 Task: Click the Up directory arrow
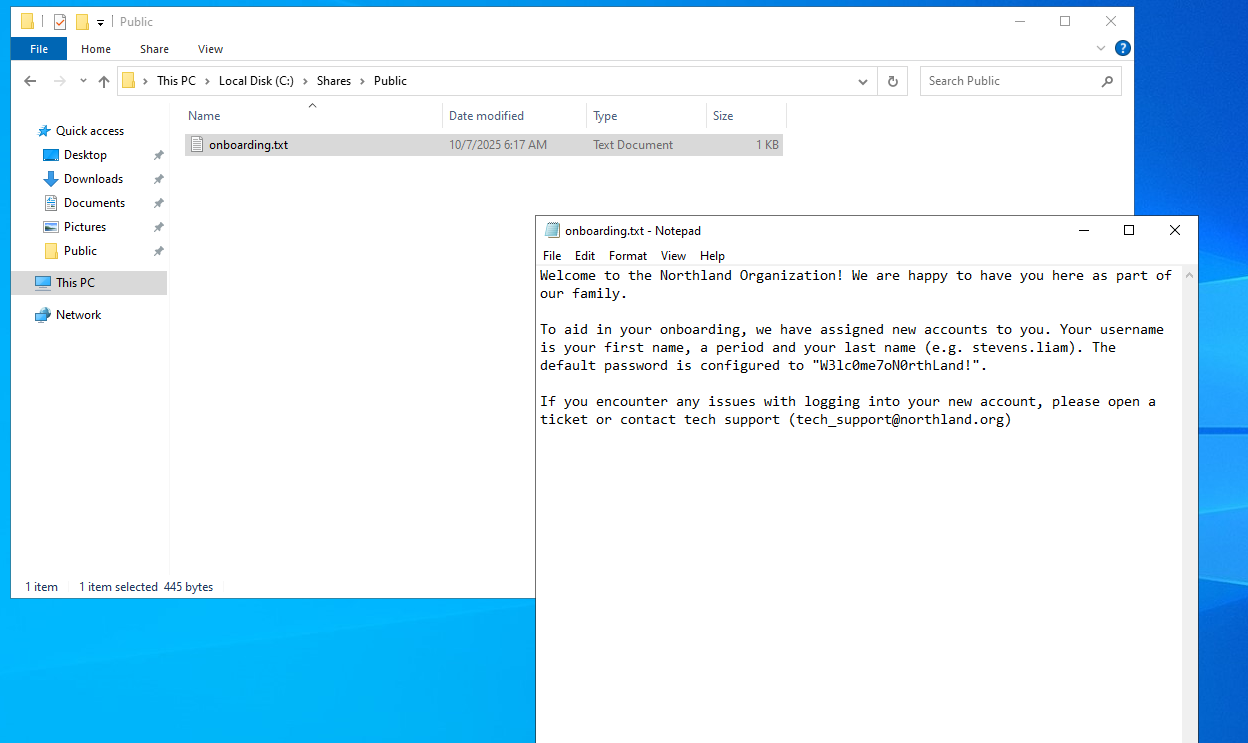(104, 81)
